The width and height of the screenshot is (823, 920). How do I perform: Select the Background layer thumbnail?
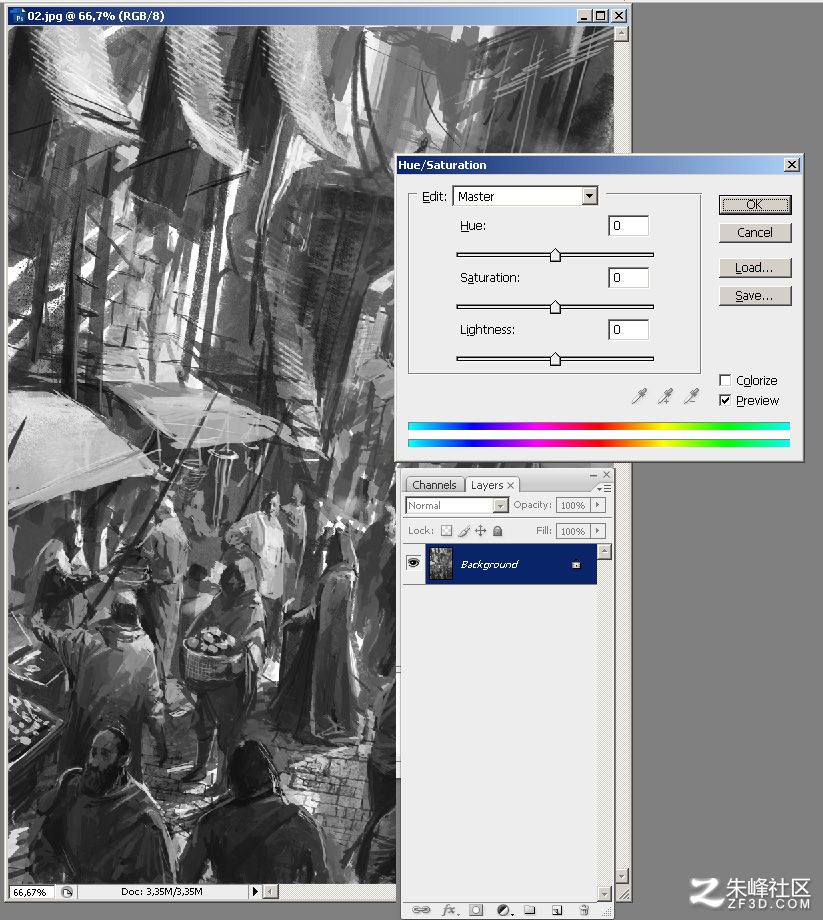point(441,564)
